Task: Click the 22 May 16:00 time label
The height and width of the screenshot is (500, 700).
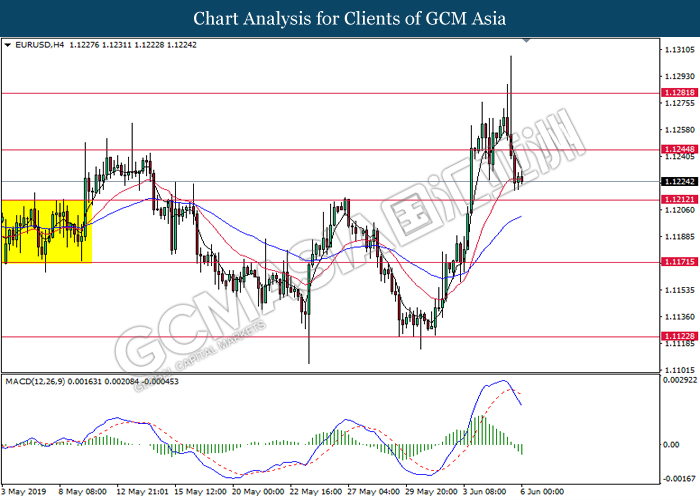Action: click(x=316, y=491)
